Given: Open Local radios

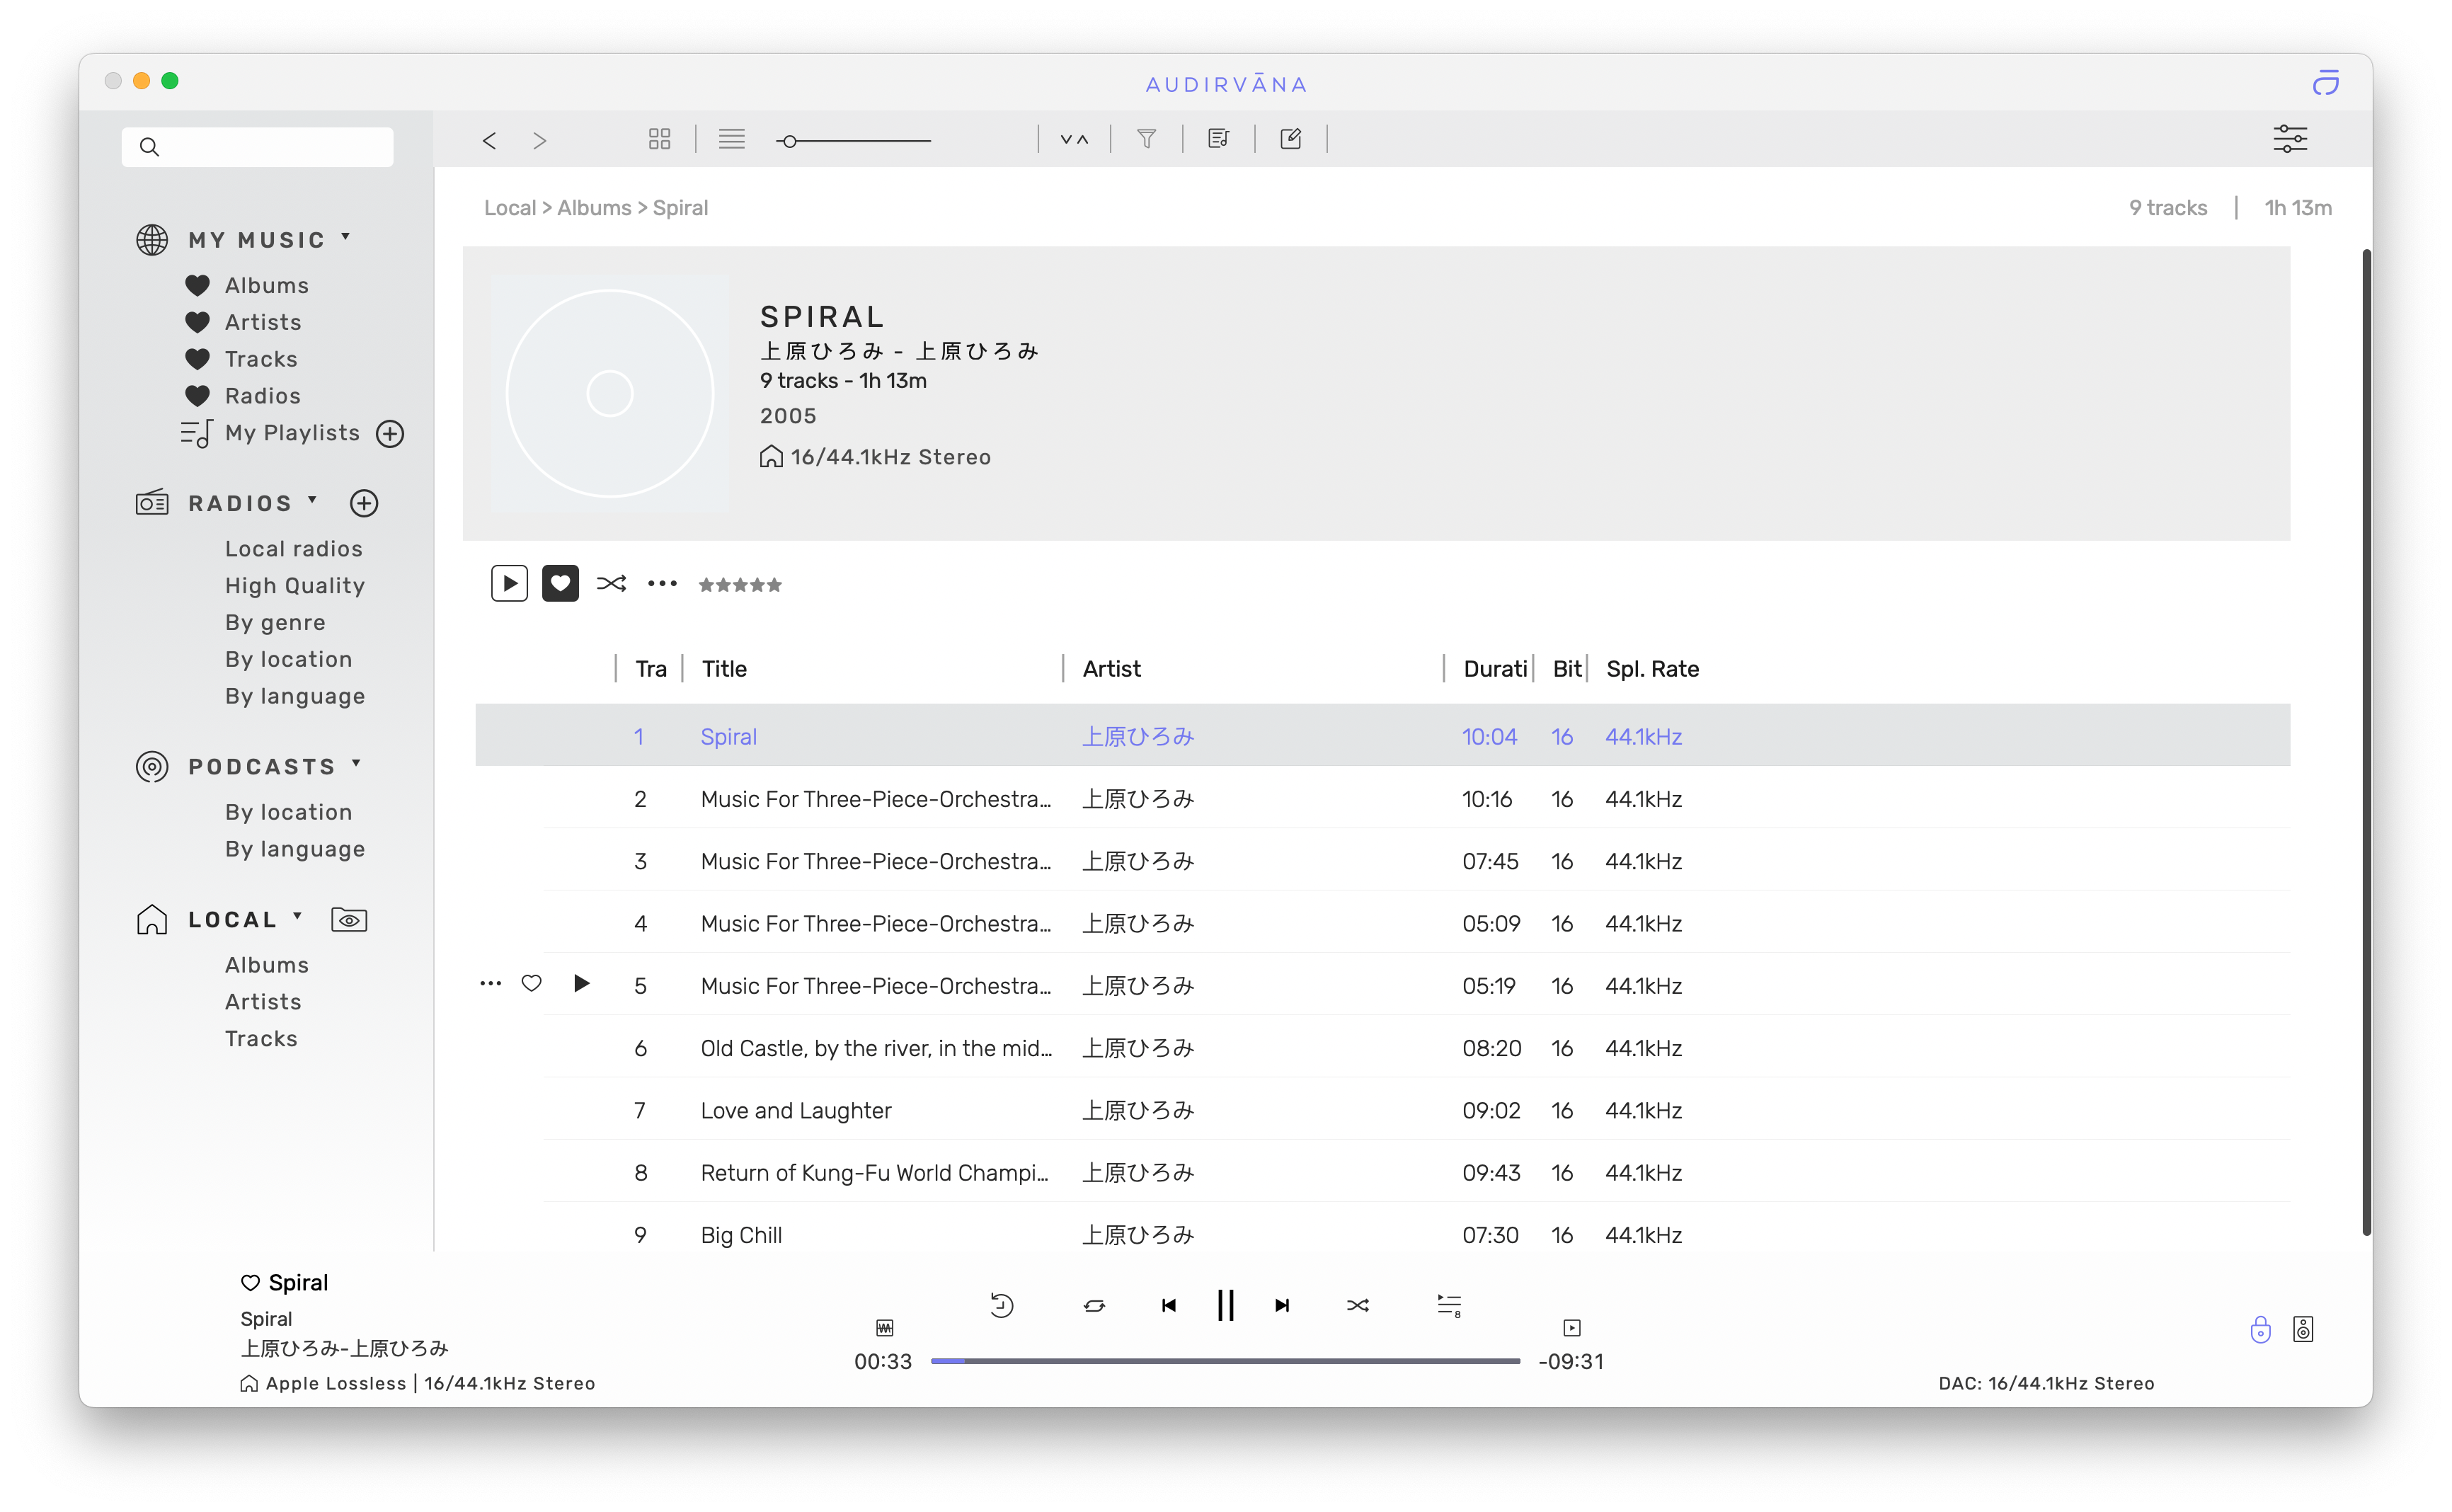Looking at the screenshot, I should coord(293,549).
